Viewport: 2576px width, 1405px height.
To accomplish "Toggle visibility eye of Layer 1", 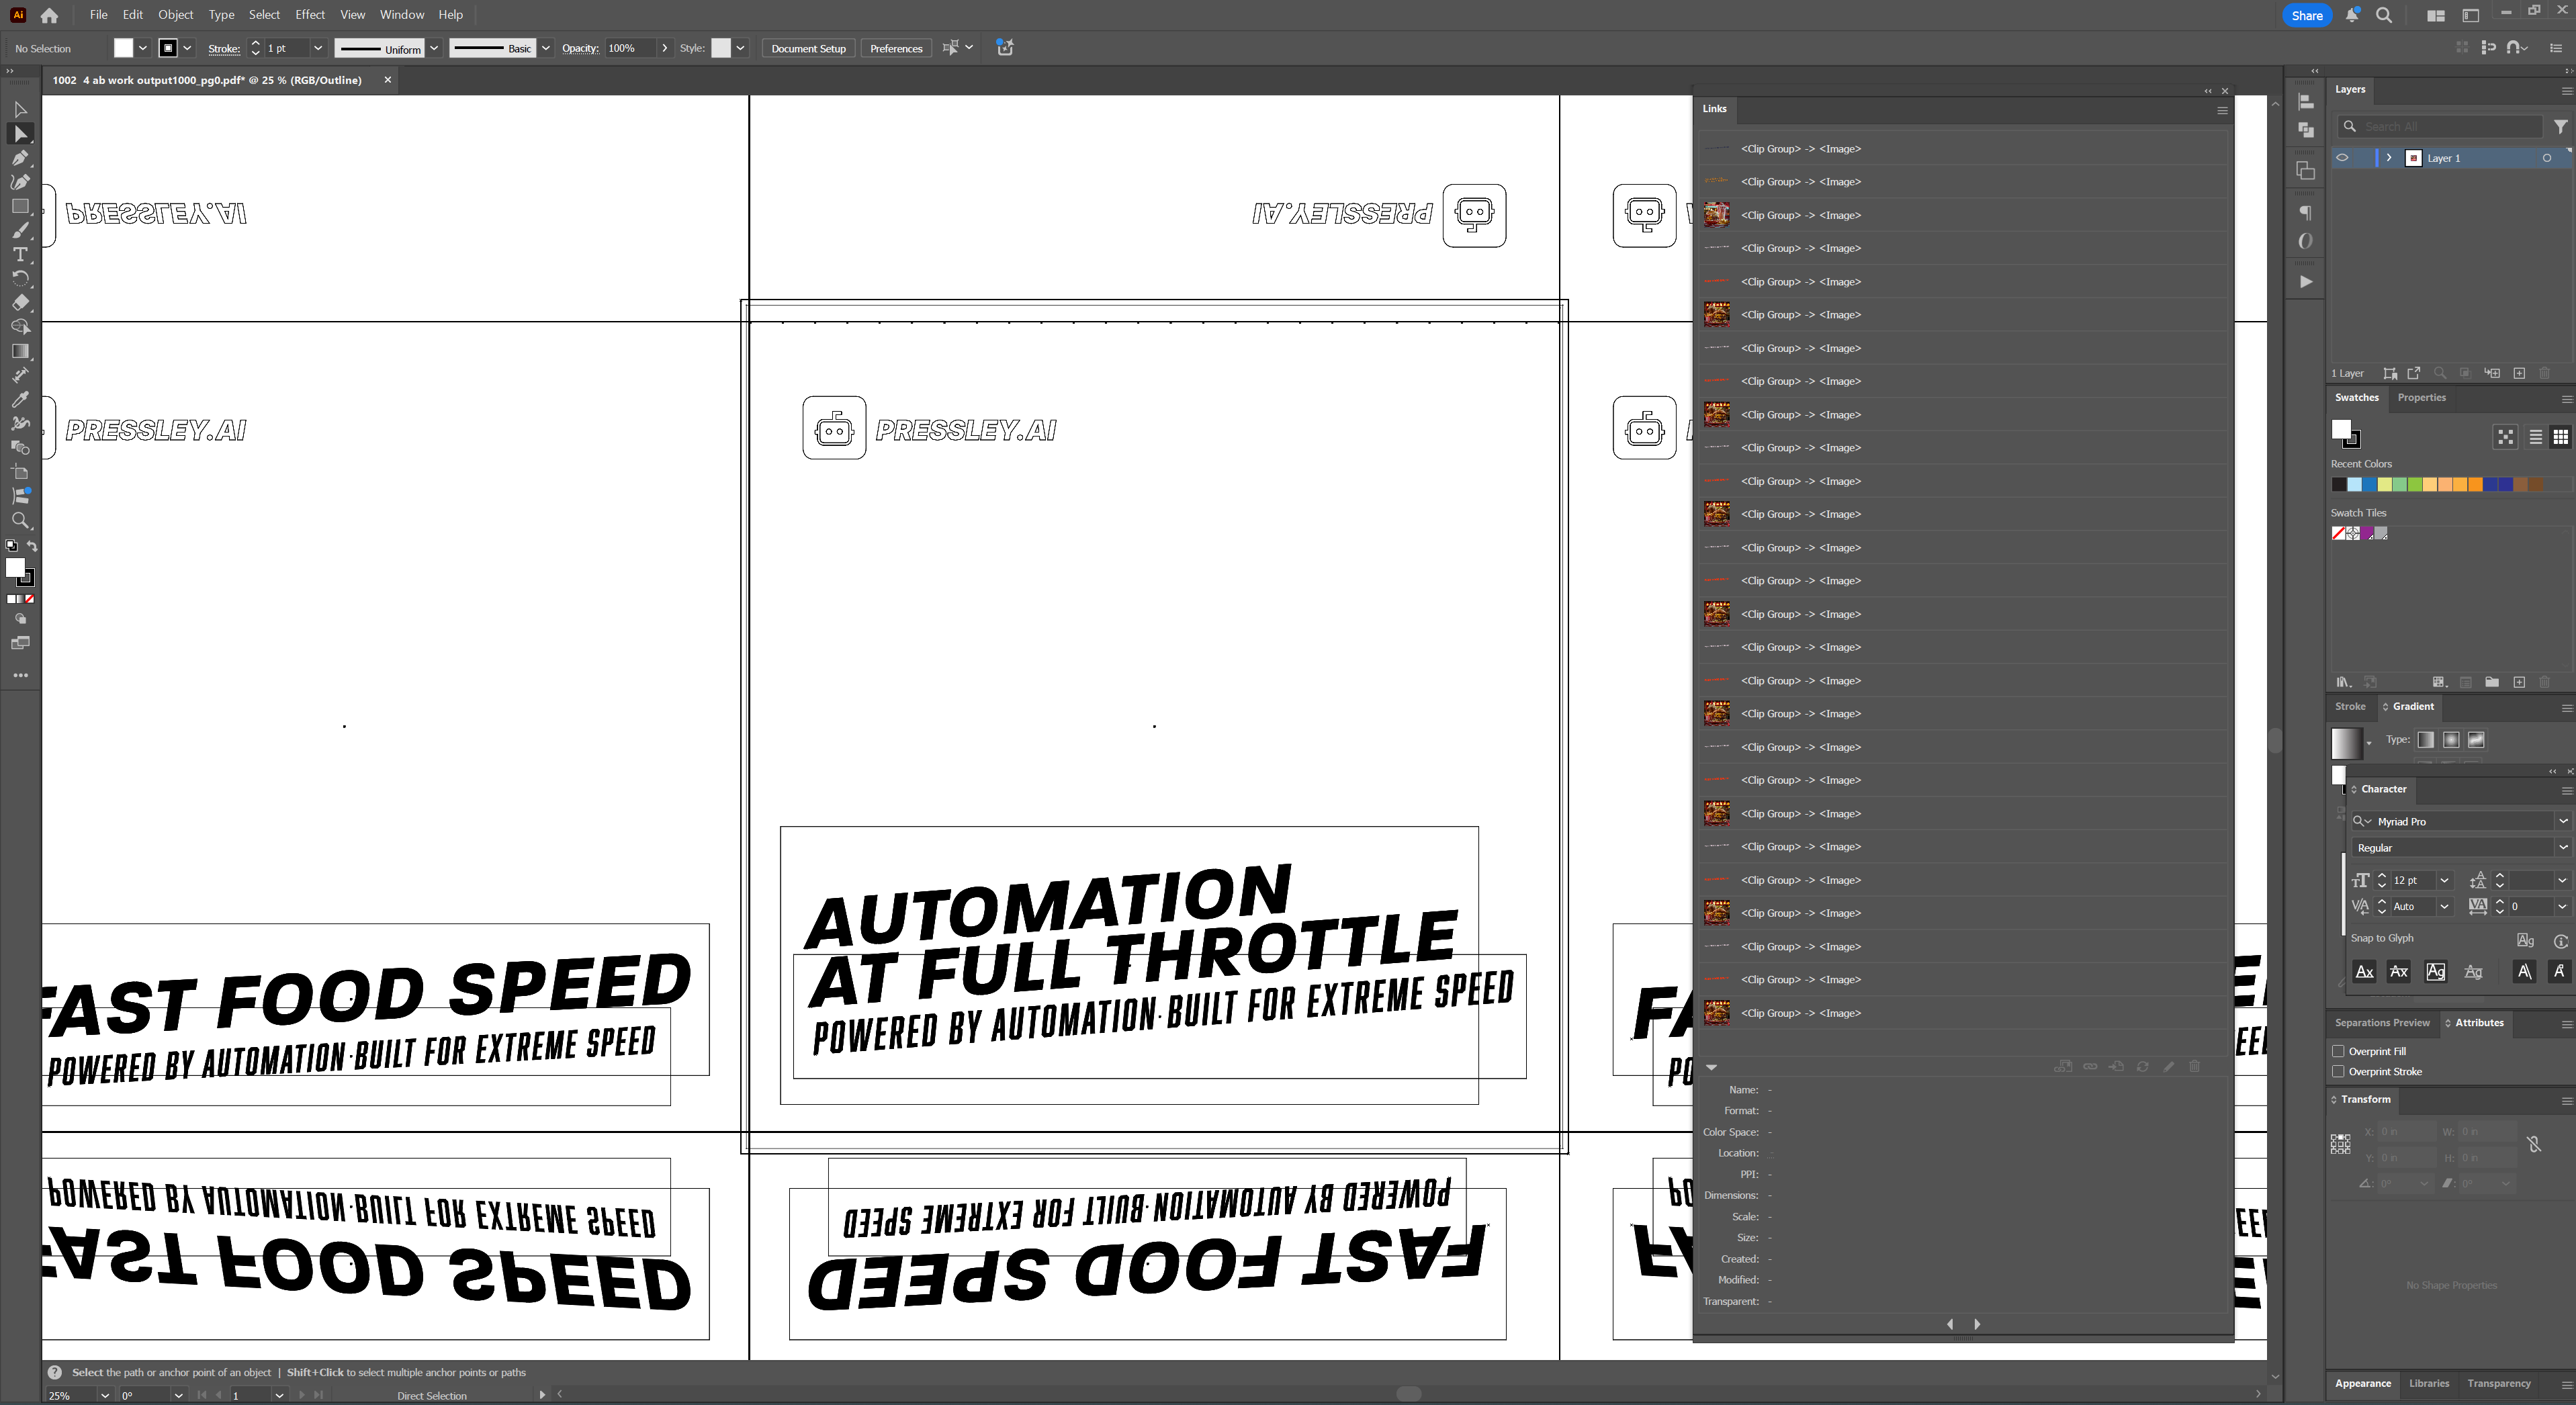I will [x=2342, y=158].
